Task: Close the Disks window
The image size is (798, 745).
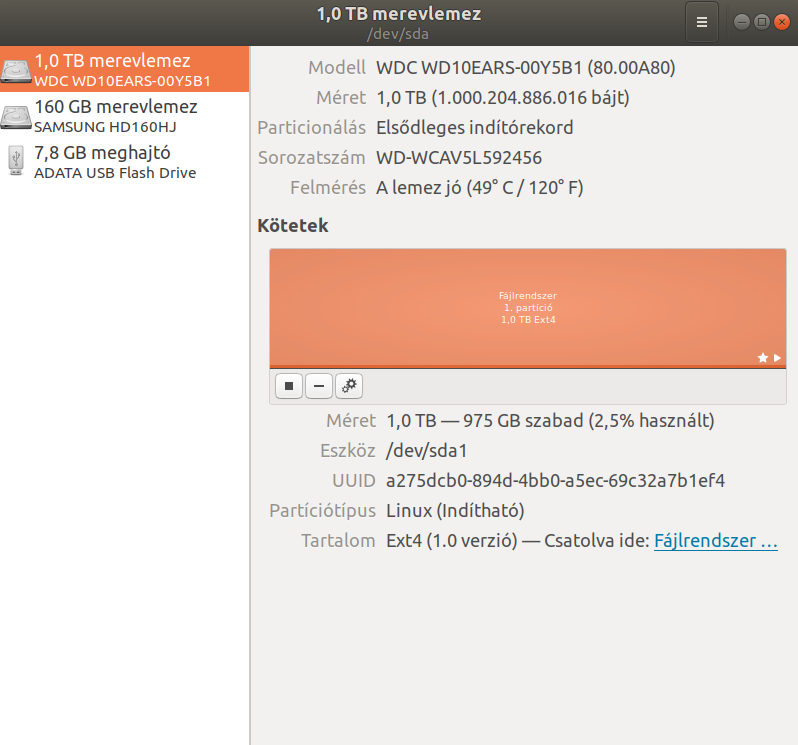Action: (782, 22)
